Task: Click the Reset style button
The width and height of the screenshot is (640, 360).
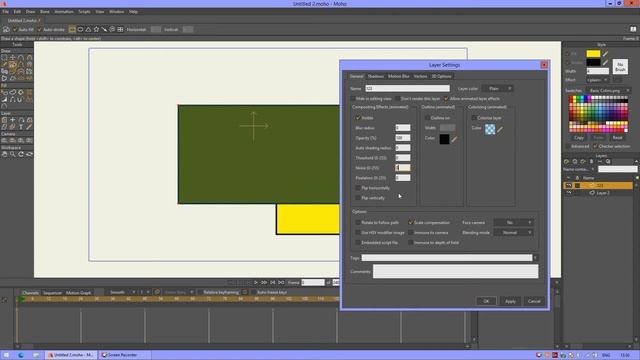Action: 618,138
